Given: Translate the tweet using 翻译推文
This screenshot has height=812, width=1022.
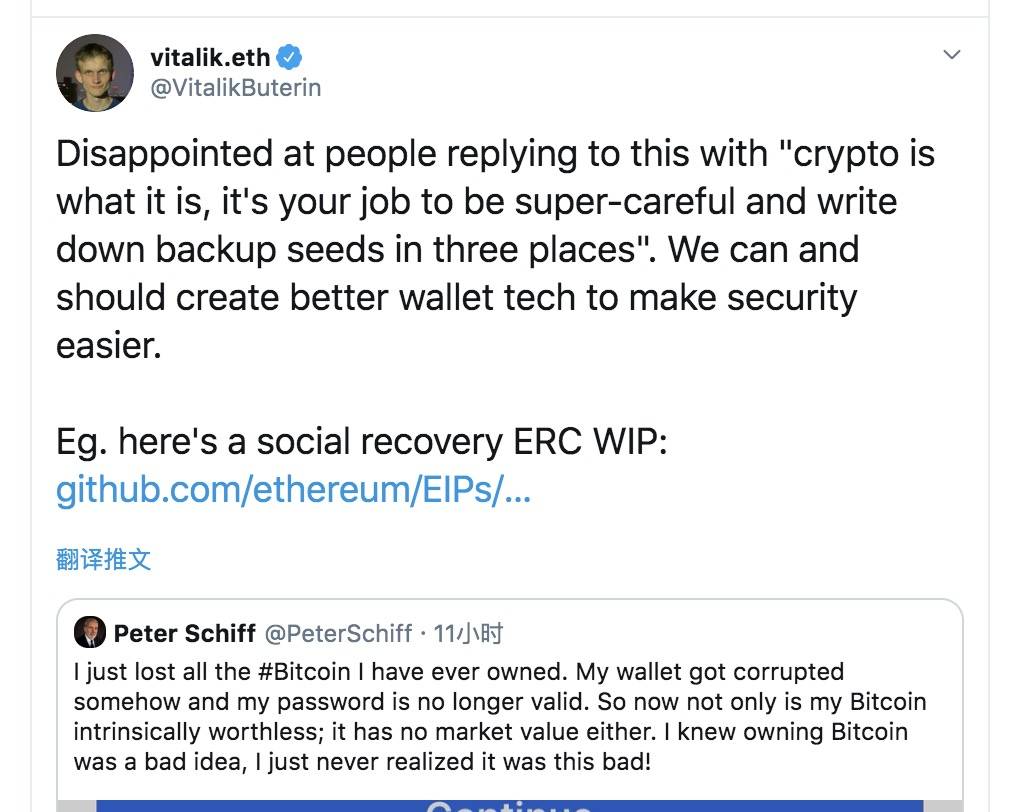Looking at the screenshot, I should pyautogui.click(x=102, y=559).
